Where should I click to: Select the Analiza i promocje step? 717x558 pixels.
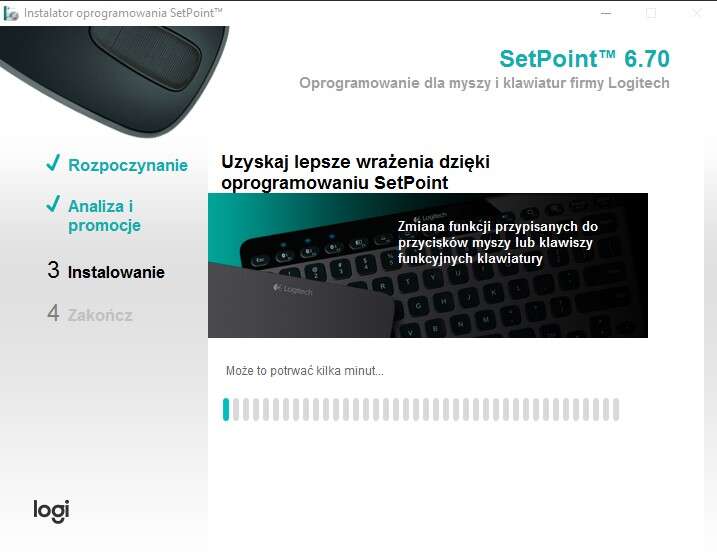coord(104,215)
